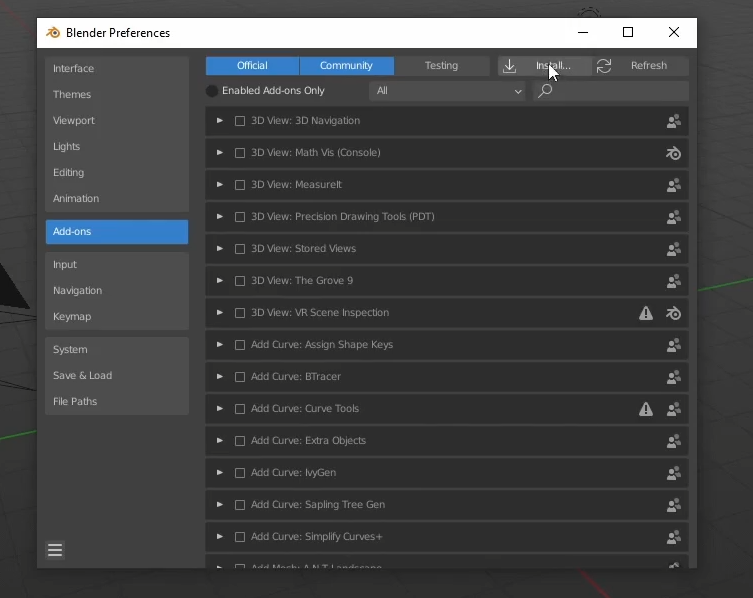Screen dimensions: 753x598
Task: Click the community icon on Sapling Tree Gen row
Action: 674,505
